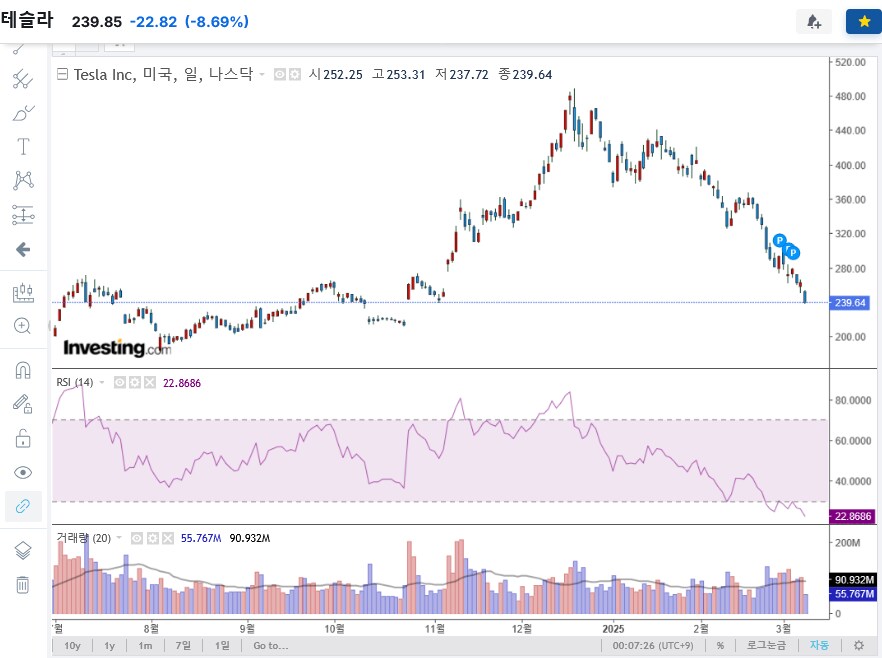Select the 1y time range
Screen dimensions: 882x658
click(x=109, y=646)
